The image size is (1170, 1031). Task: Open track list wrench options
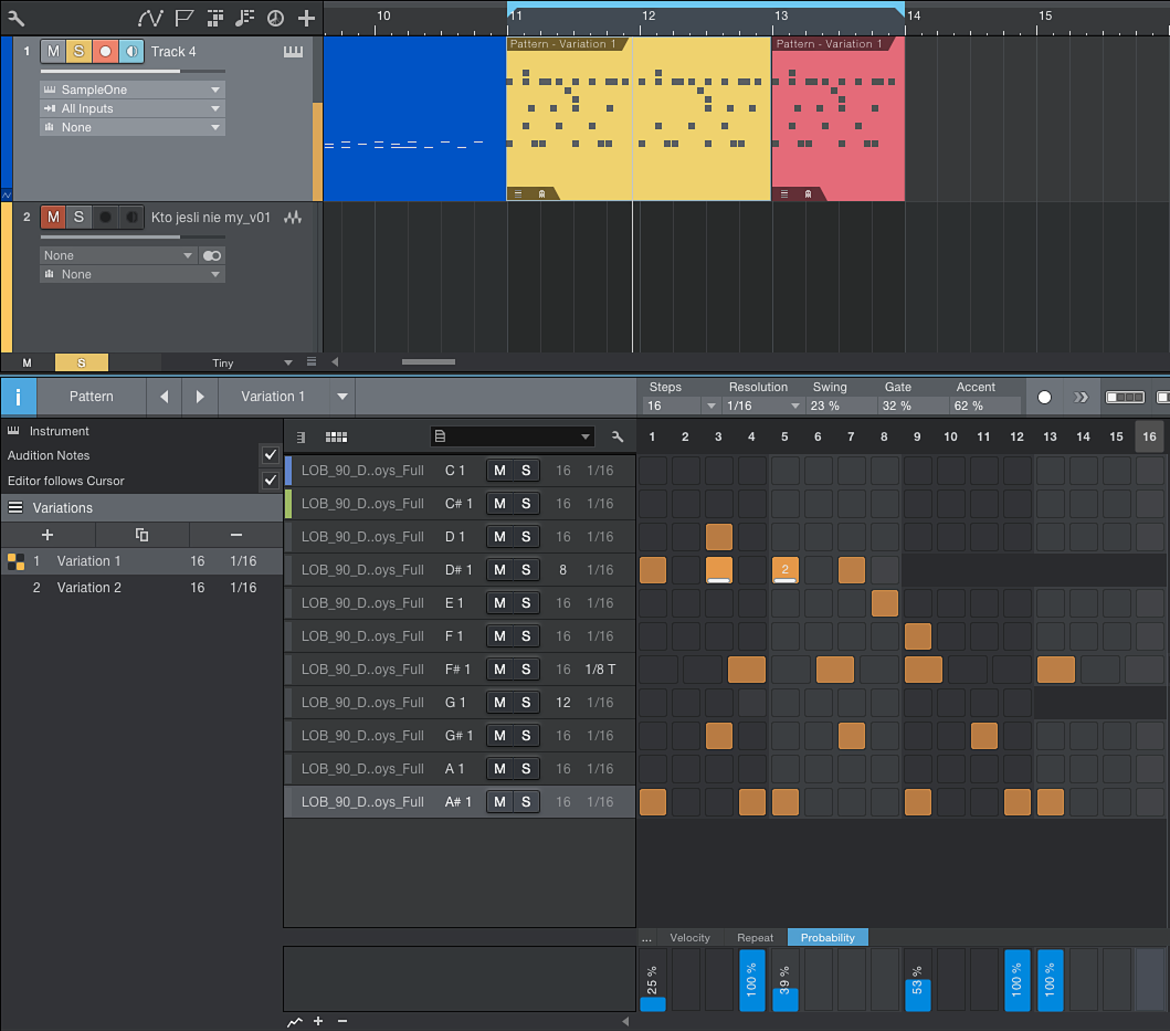coord(16,18)
